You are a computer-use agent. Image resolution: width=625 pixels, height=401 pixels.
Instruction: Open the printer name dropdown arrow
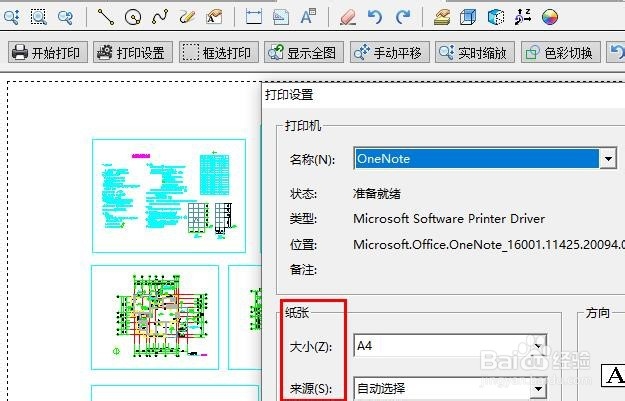point(608,159)
